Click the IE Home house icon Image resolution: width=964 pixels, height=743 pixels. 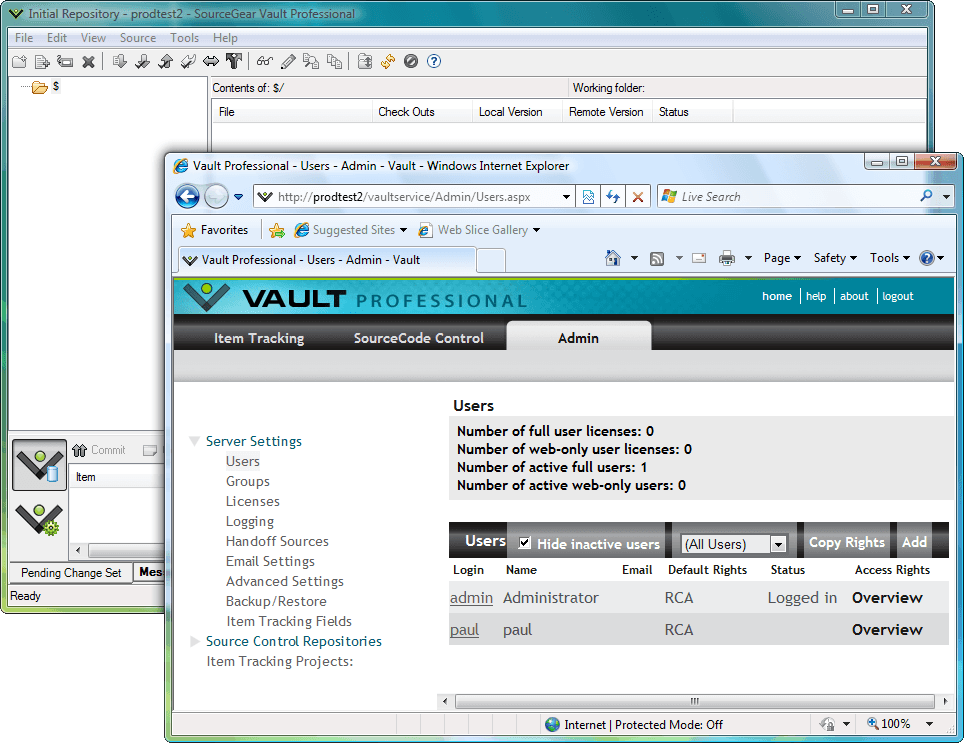click(613, 258)
